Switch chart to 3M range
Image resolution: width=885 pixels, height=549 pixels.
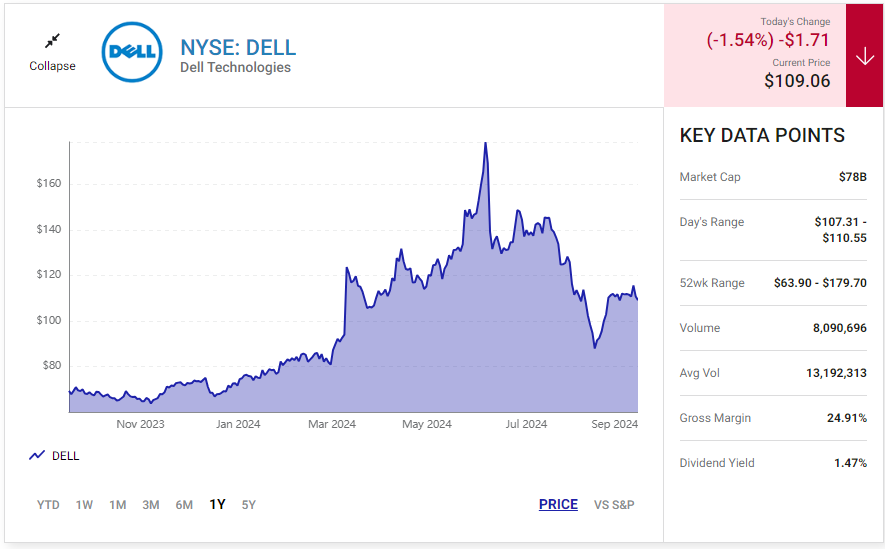tap(150, 505)
